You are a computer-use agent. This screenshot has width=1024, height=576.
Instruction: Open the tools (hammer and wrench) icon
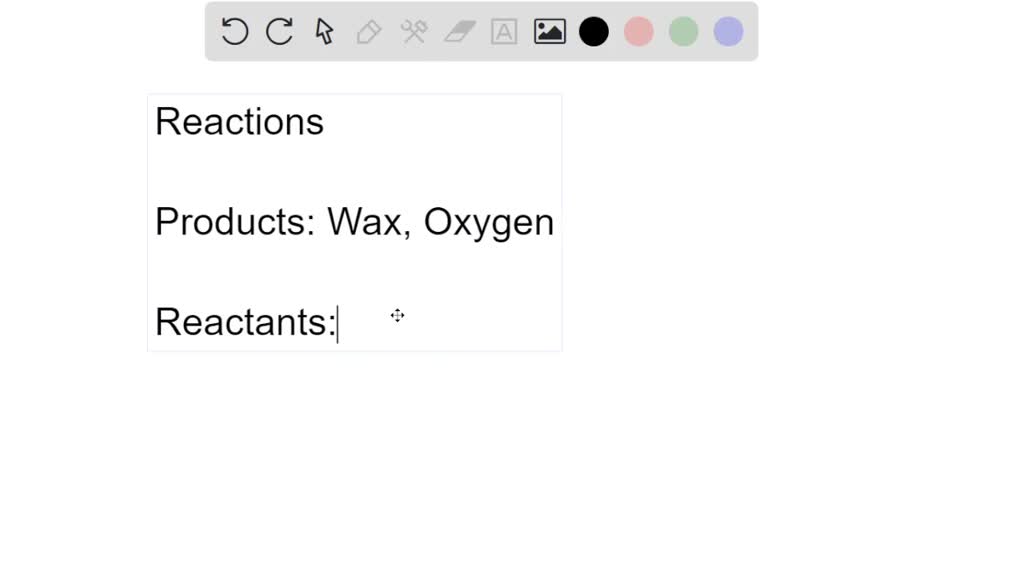(413, 31)
